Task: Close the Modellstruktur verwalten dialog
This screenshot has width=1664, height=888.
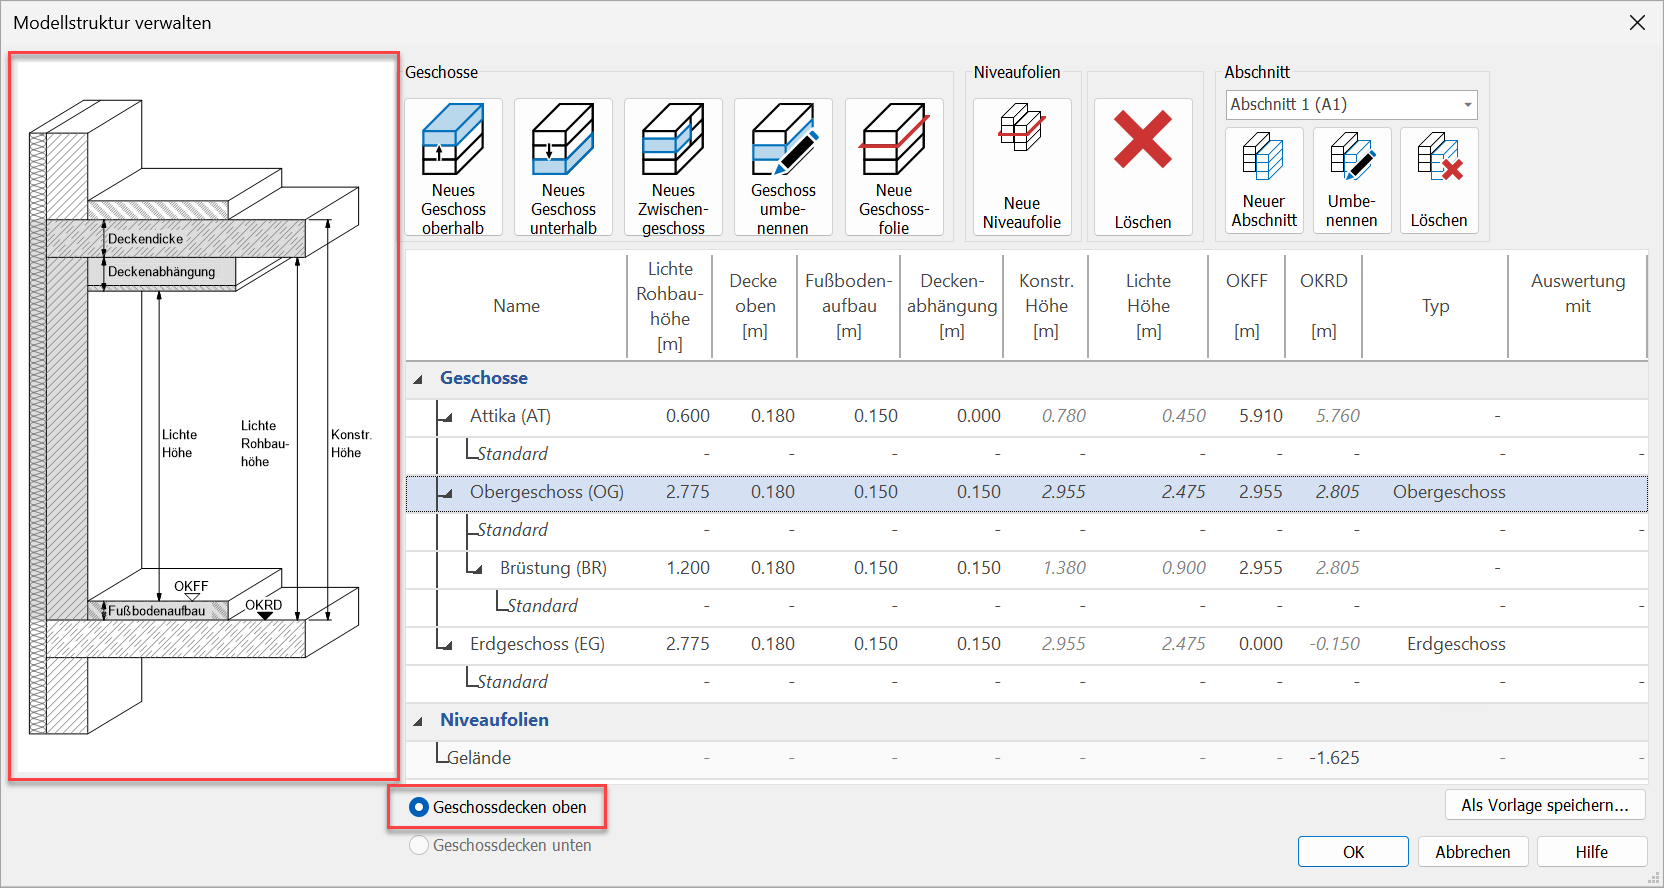Action: click(x=1637, y=22)
